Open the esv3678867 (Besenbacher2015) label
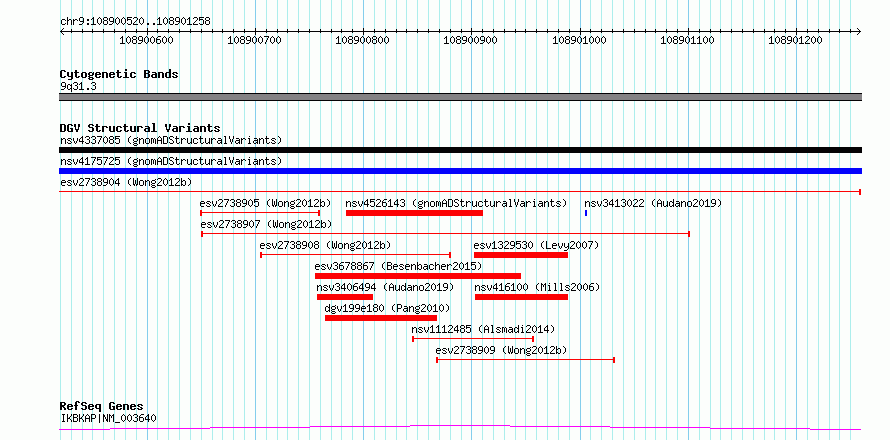Screen dimensions: 890x440 398,266
